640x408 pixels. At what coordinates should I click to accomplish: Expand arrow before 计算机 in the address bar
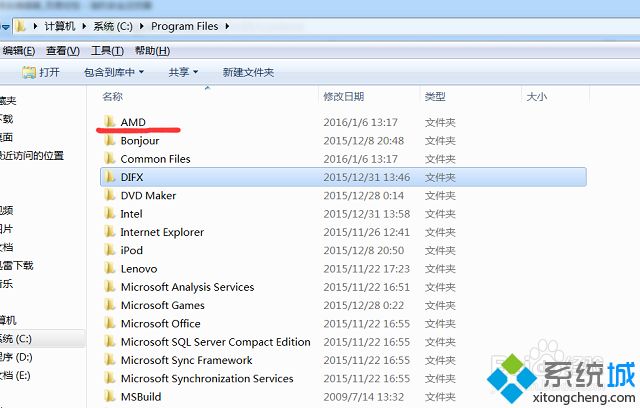point(35,27)
